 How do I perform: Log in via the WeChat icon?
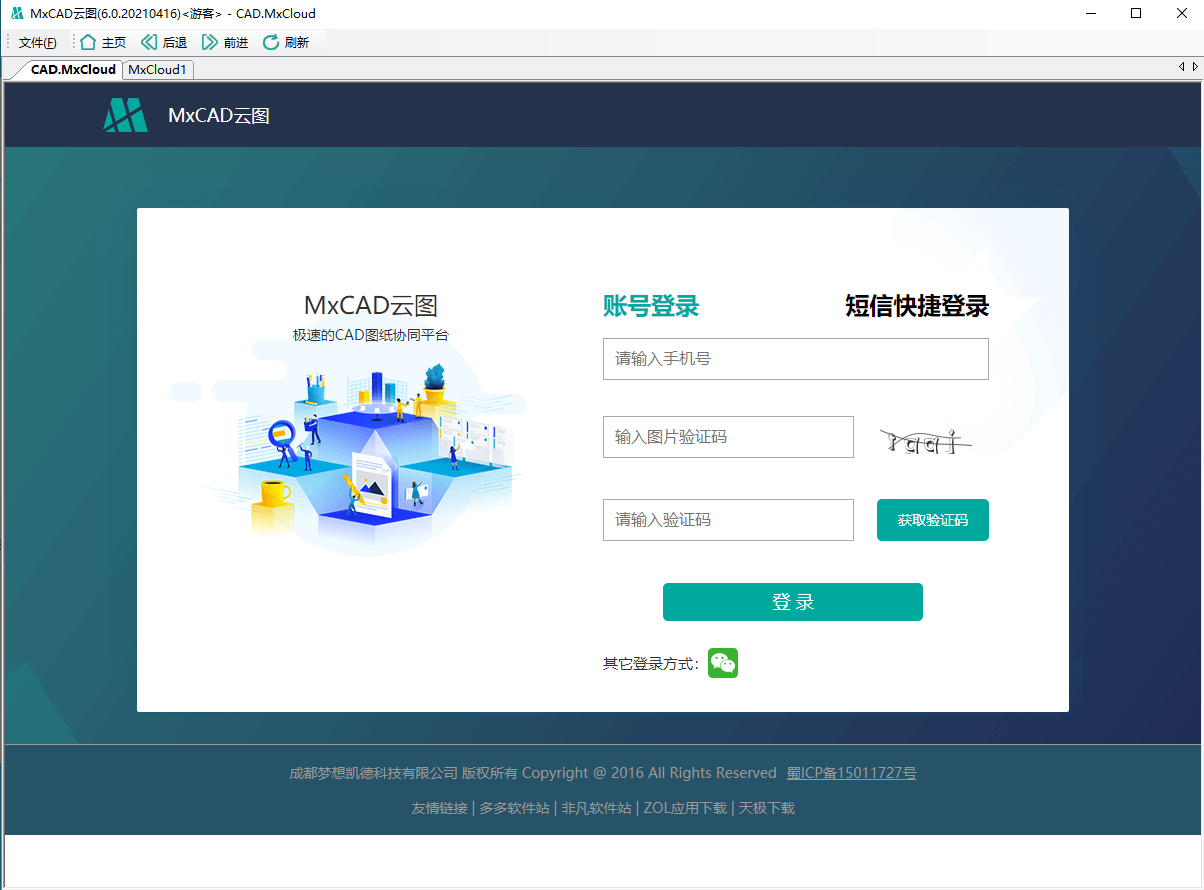722,662
